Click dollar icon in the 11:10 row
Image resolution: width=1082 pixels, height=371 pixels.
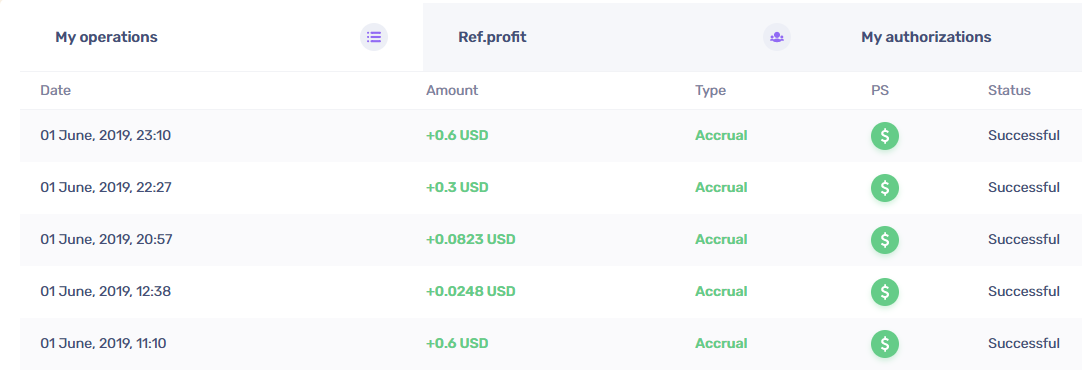coord(885,343)
